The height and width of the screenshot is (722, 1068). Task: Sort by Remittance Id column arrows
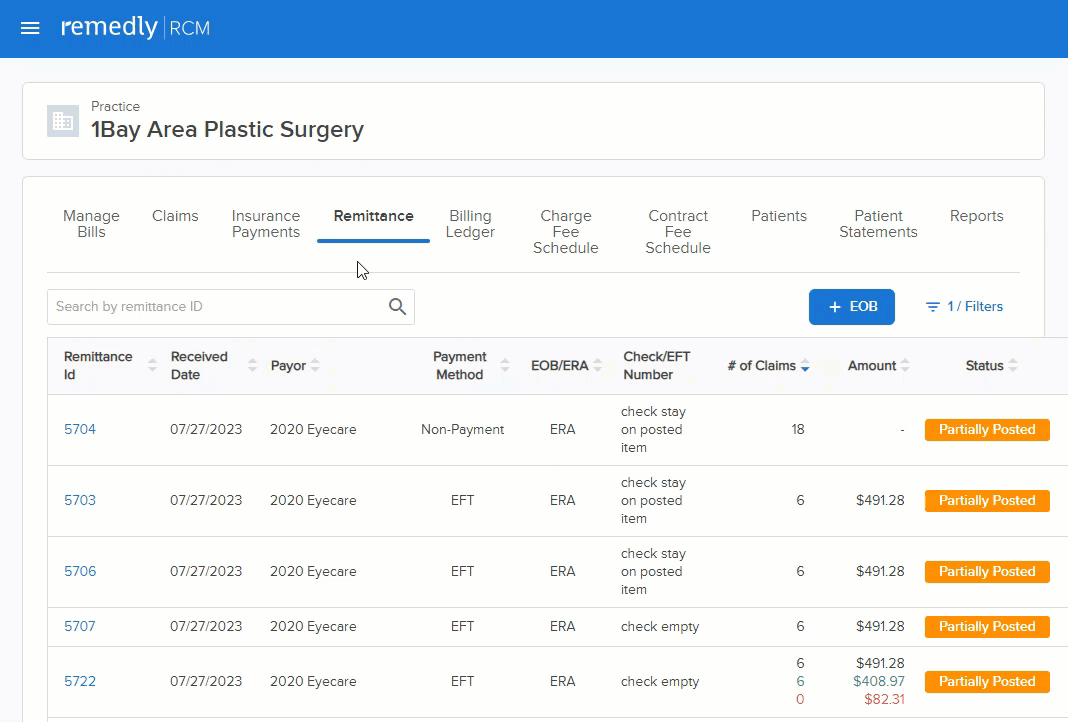pyautogui.click(x=153, y=366)
